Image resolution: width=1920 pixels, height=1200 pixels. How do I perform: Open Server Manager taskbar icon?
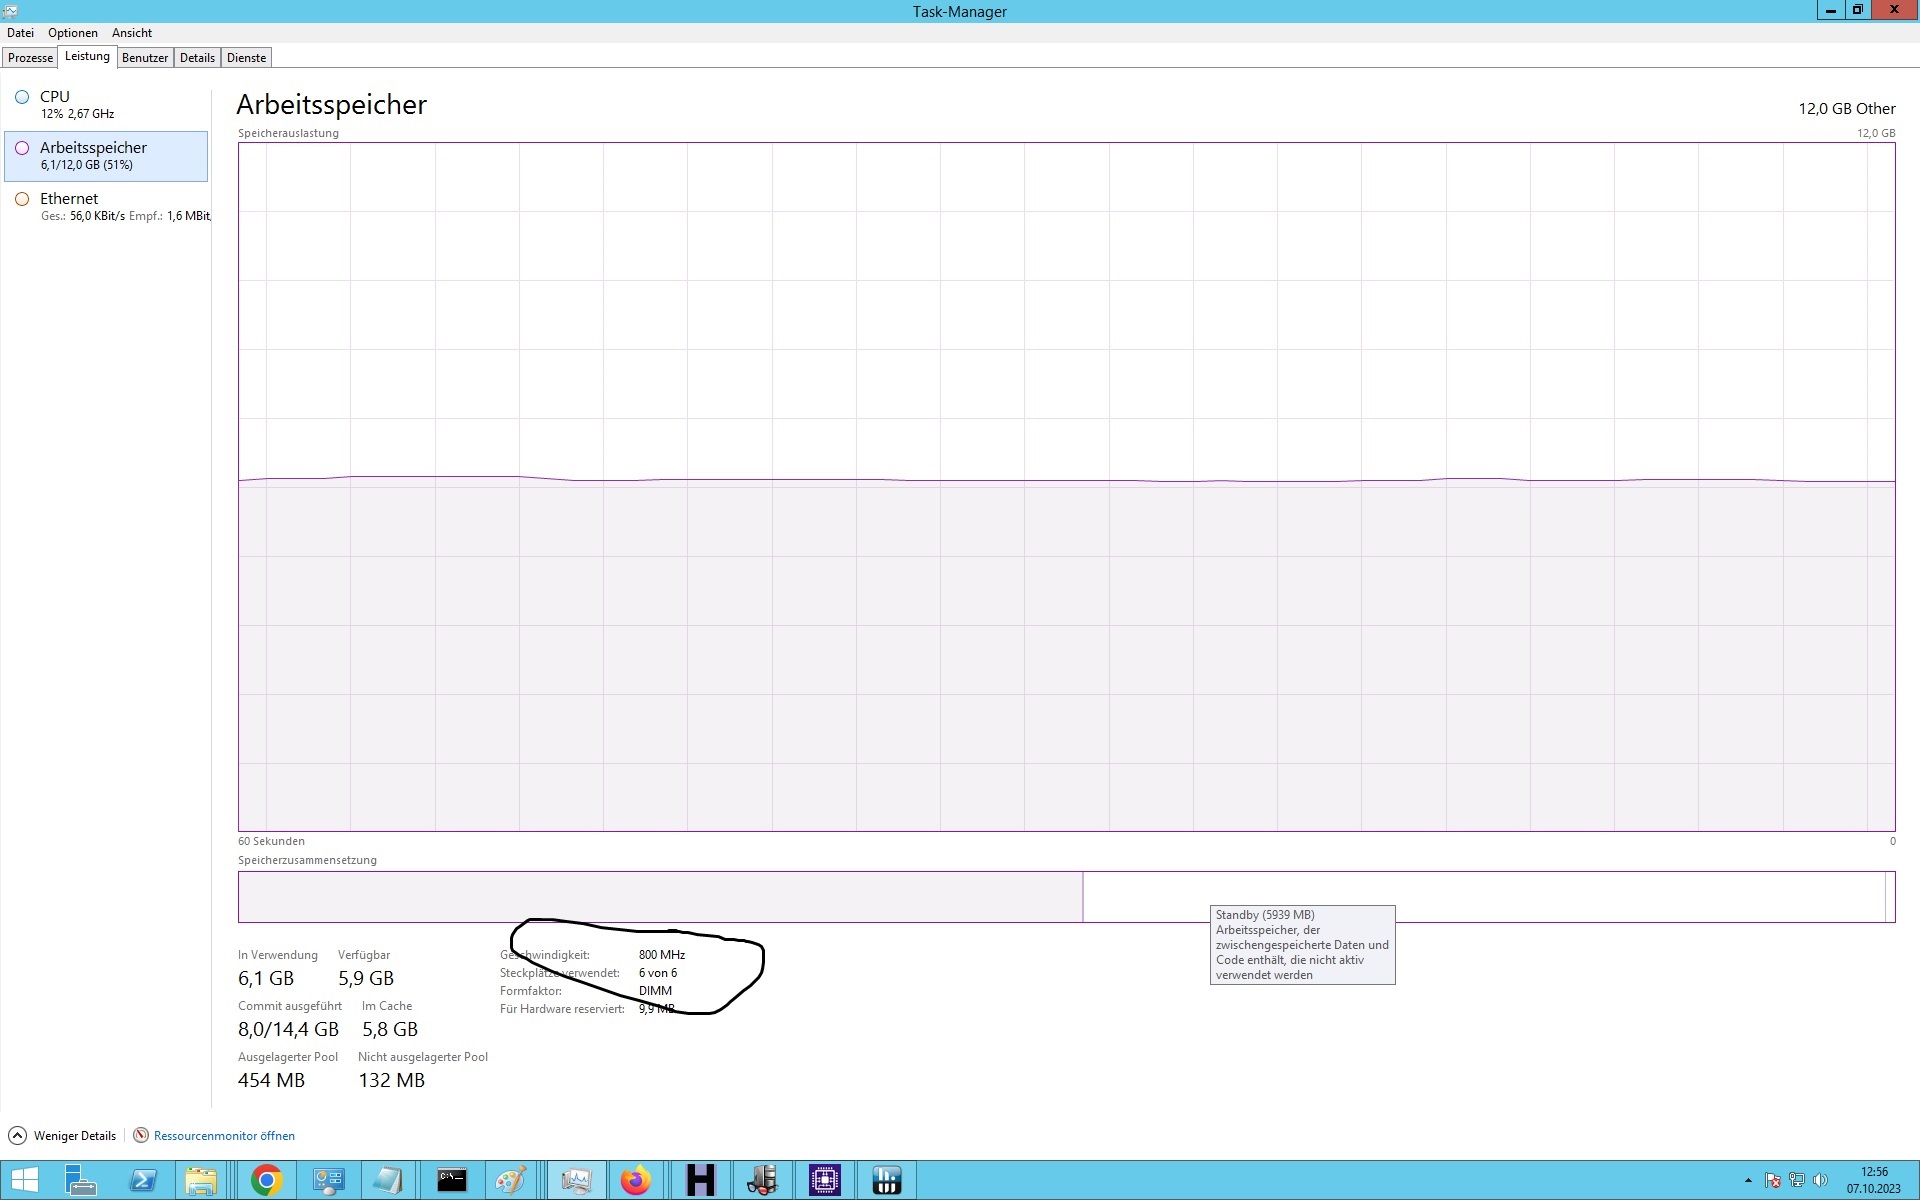tap(81, 1180)
